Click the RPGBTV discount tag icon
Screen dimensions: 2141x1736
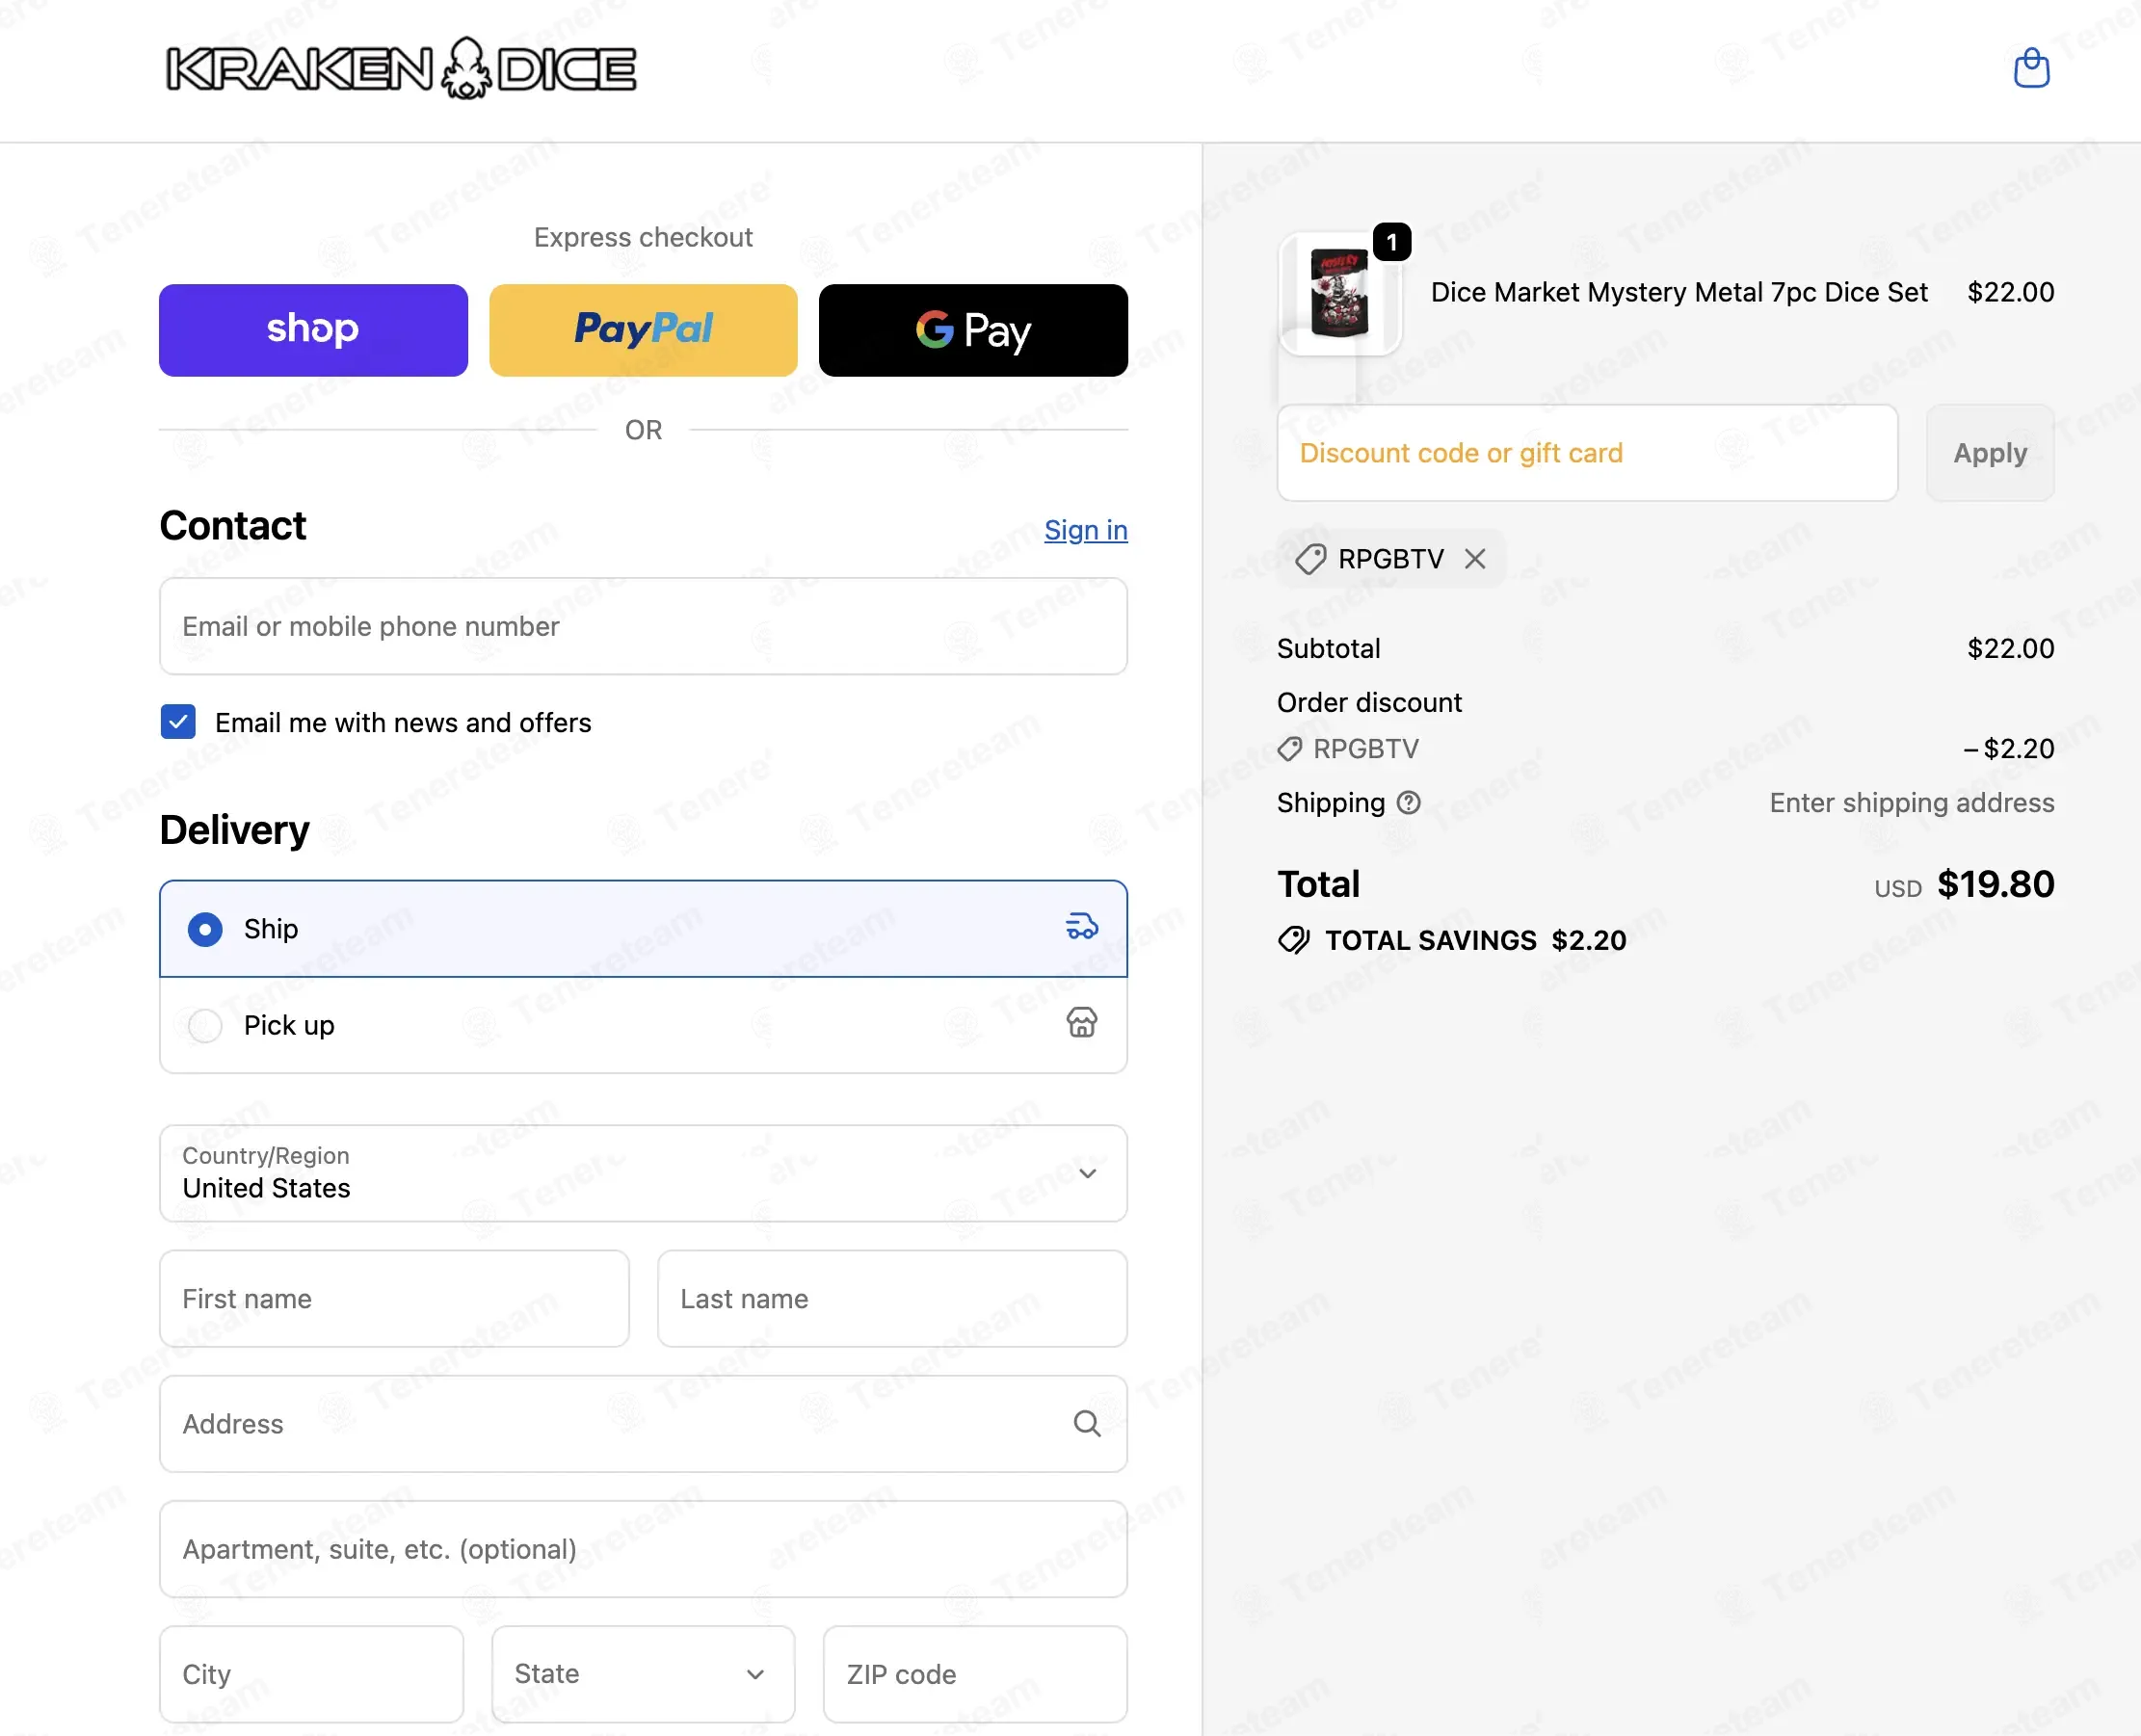1310,559
